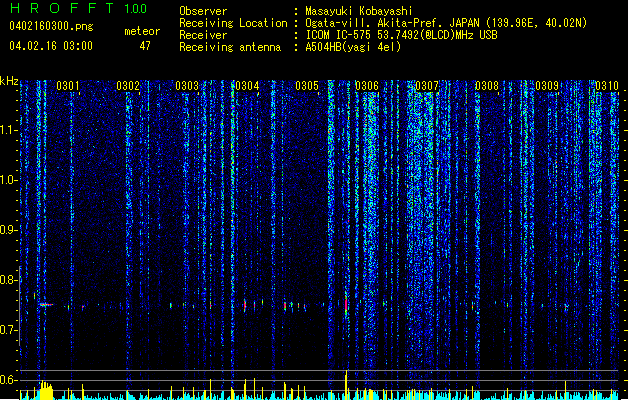Click the HROFFT 1.0.0 title text
The width and height of the screenshot is (629, 400).
(78, 8)
